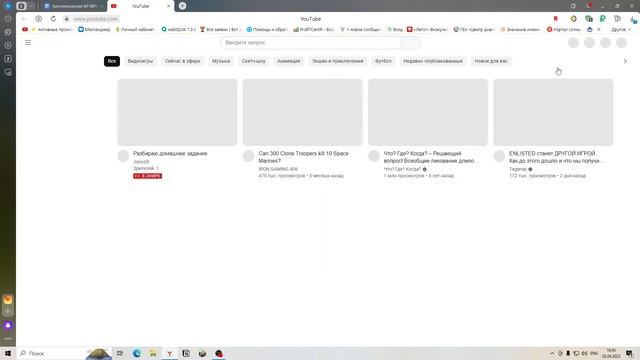640x360 pixels.
Task: Open channel avatar of the ENLISTED video
Action: click(499, 156)
